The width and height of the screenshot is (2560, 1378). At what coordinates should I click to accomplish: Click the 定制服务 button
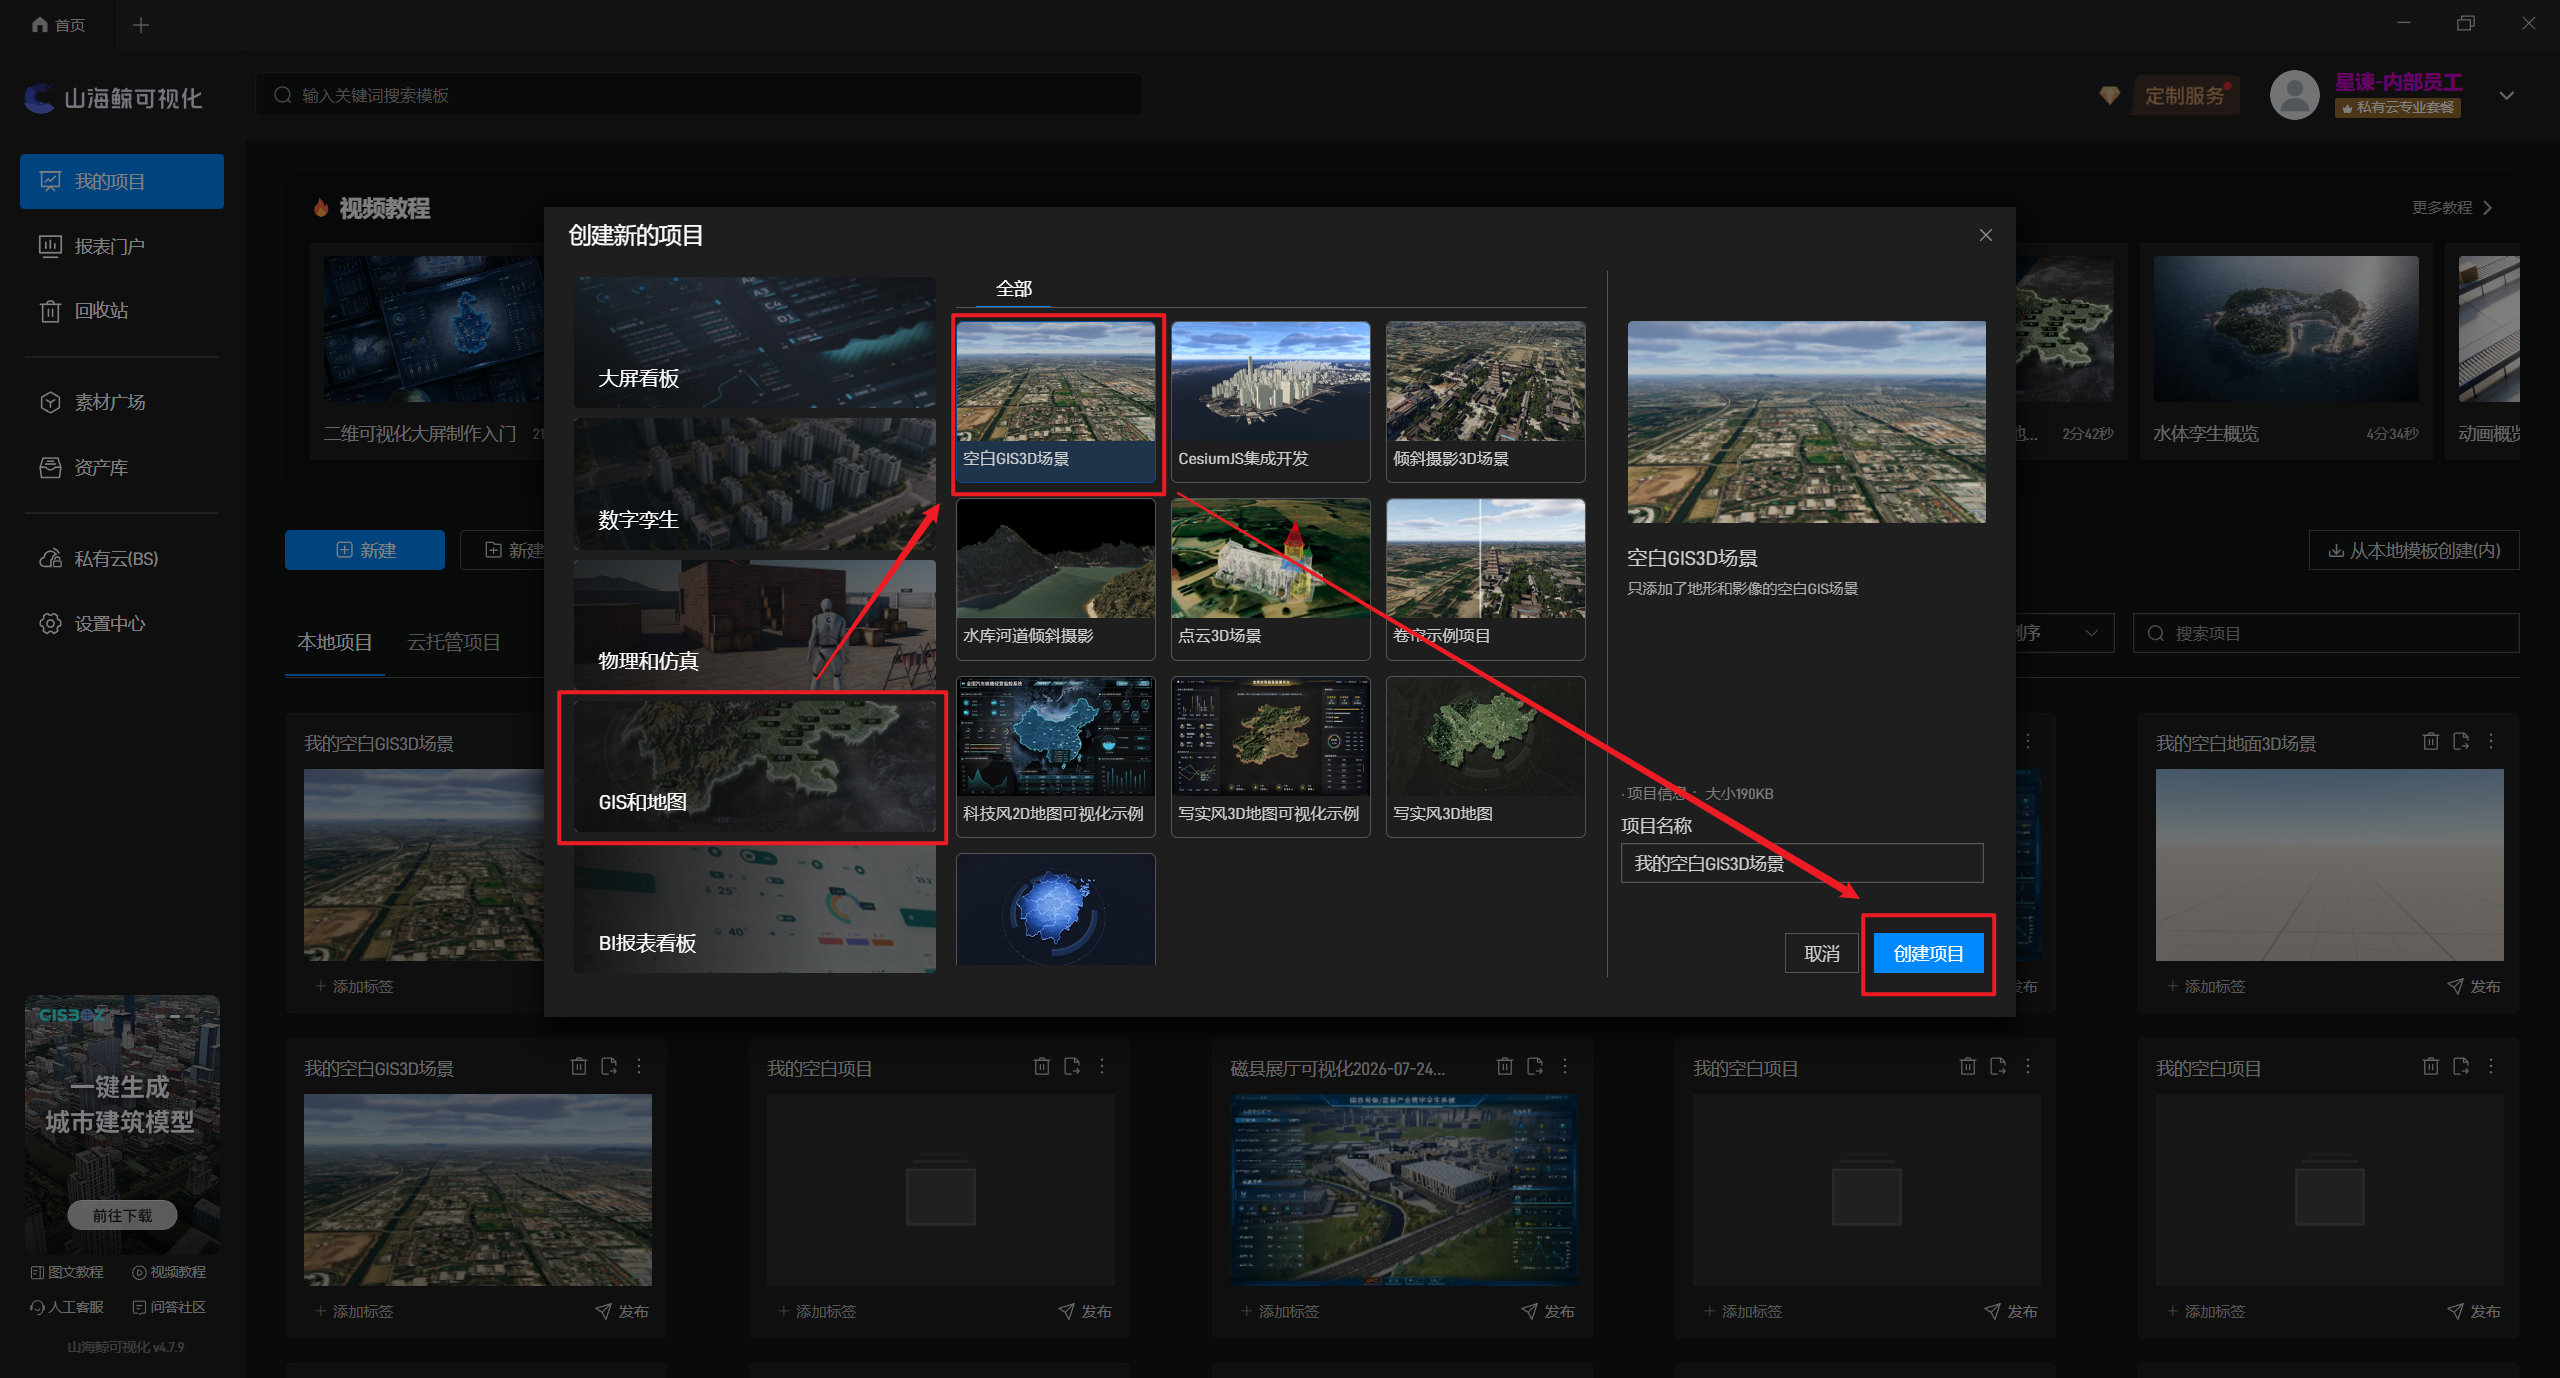tap(2186, 96)
